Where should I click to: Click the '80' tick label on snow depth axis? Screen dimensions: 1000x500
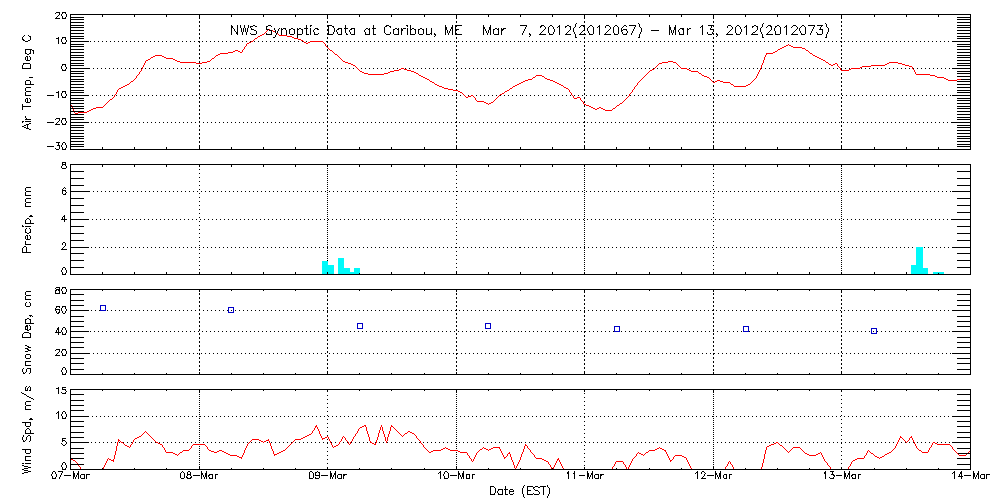pos(59,291)
